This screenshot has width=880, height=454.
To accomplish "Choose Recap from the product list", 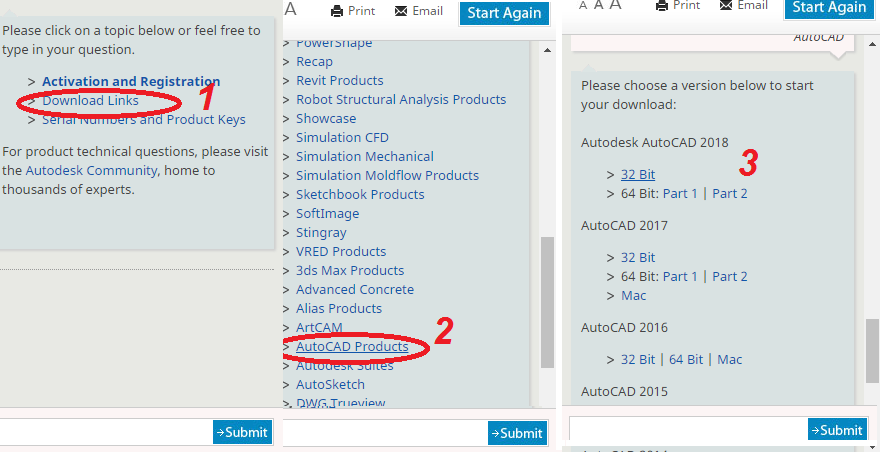I will (x=314, y=61).
